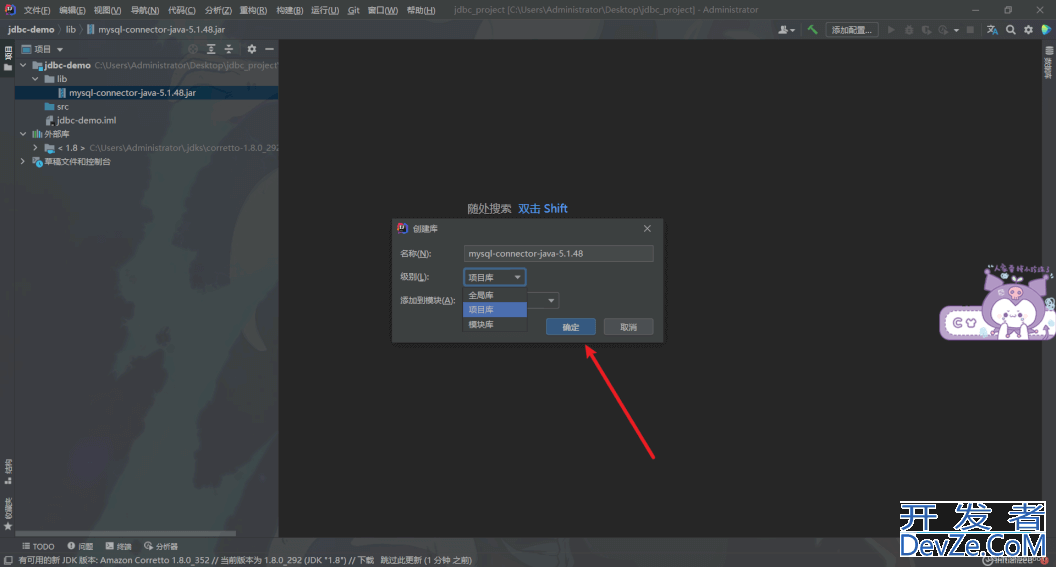Open the Database tool window on right edge
1056x567 pixels.
click(1049, 62)
